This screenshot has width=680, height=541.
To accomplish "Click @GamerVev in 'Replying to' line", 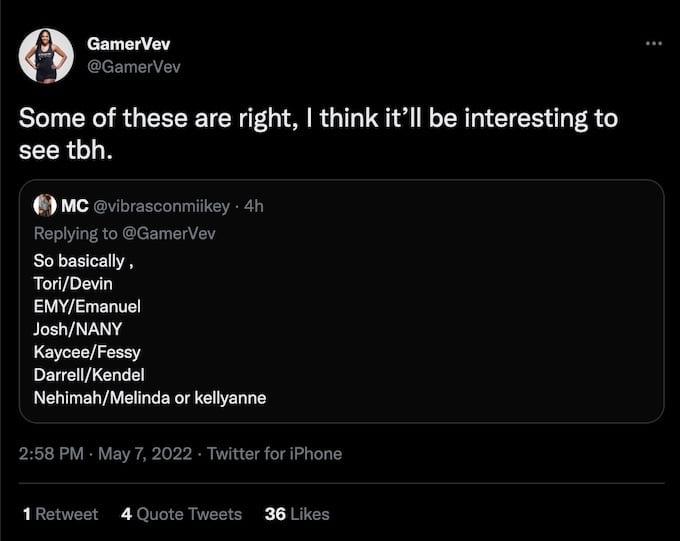I will point(169,233).
